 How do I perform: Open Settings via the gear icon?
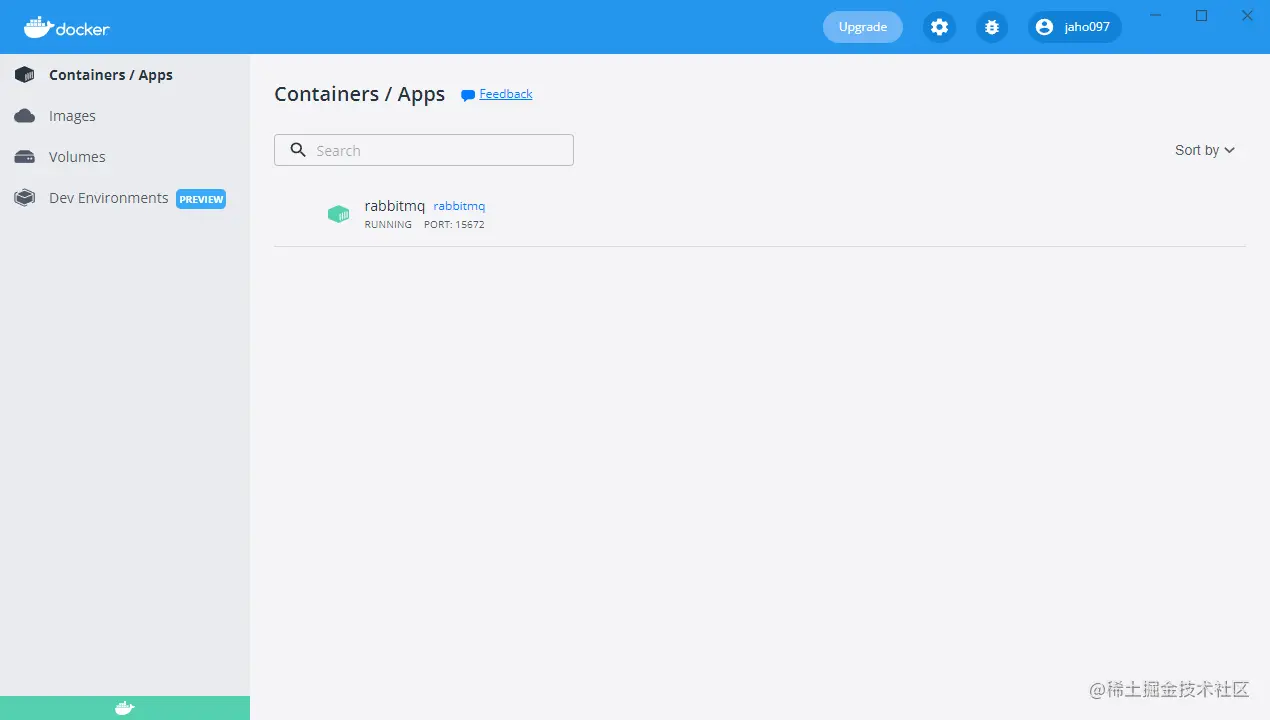coord(939,27)
